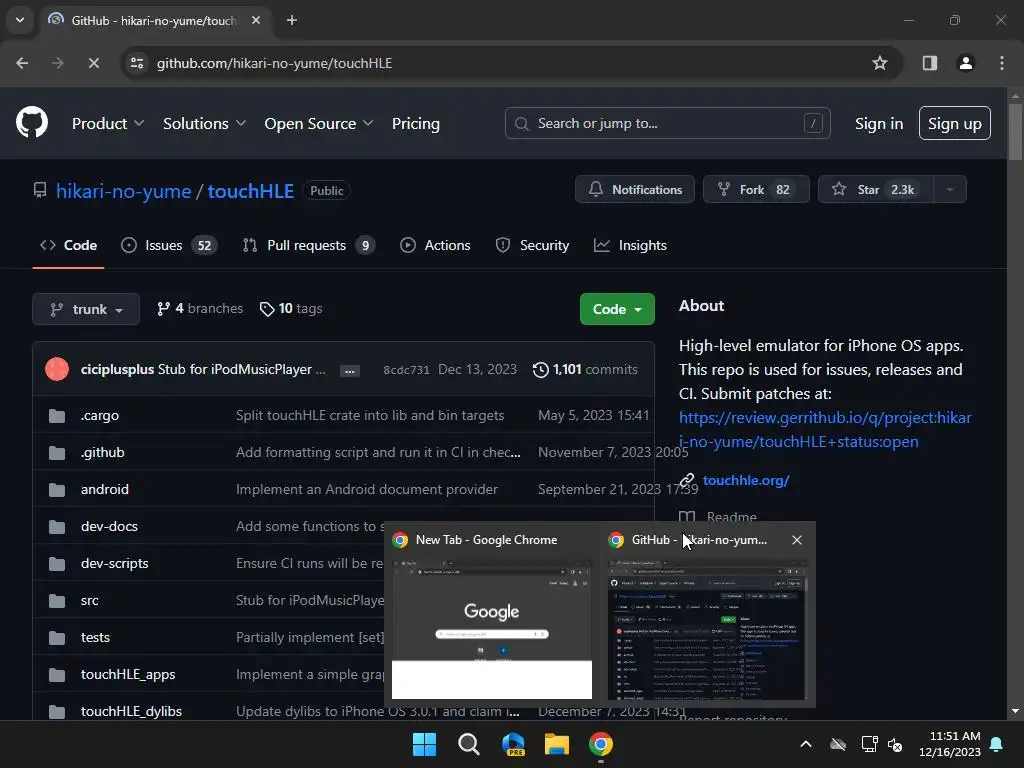Expand the Product menu
1024x768 pixels.
click(x=108, y=123)
